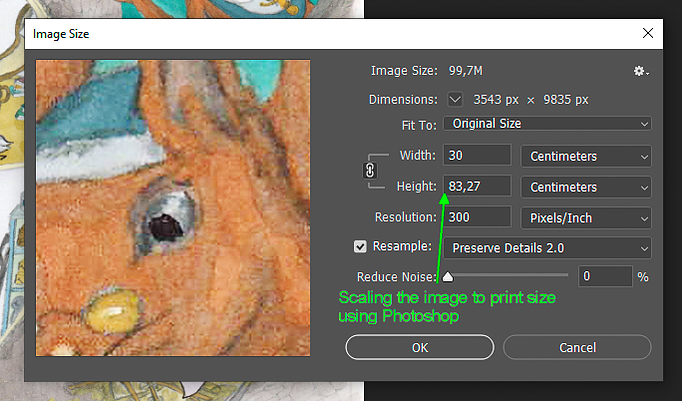Image resolution: width=682 pixels, height=401 pixels.
Task: Click the Height field showing 83,27
Action: click(477, 186)
